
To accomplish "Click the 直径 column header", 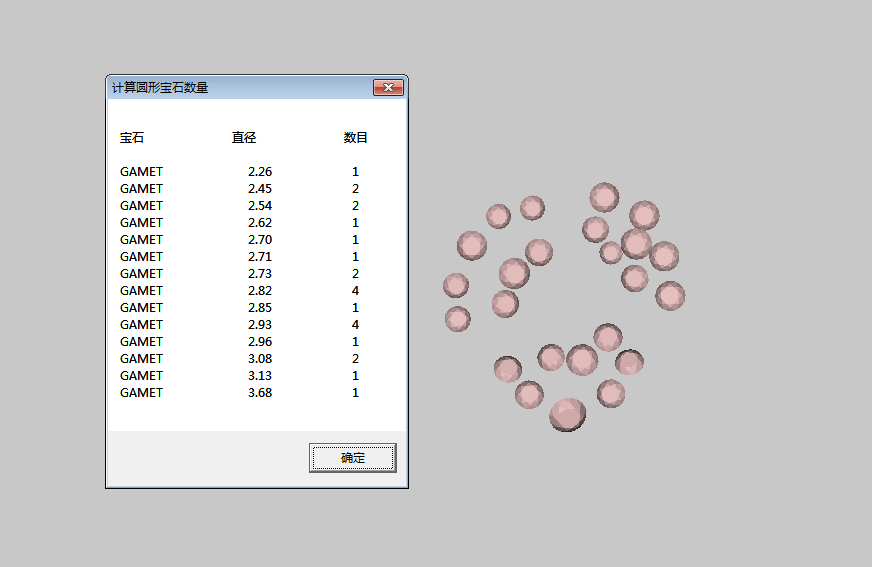I will pos(244,138).
